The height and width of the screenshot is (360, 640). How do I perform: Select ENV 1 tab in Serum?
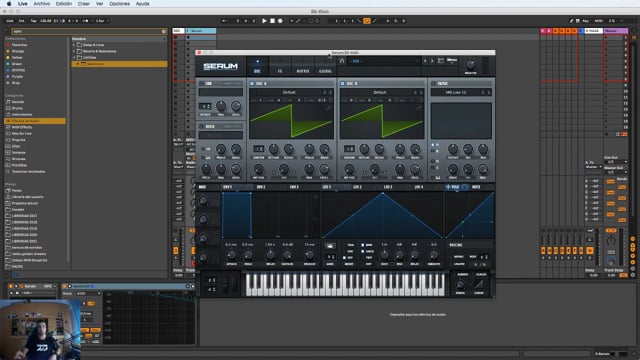pyautogui.click(x=228, y=187)
